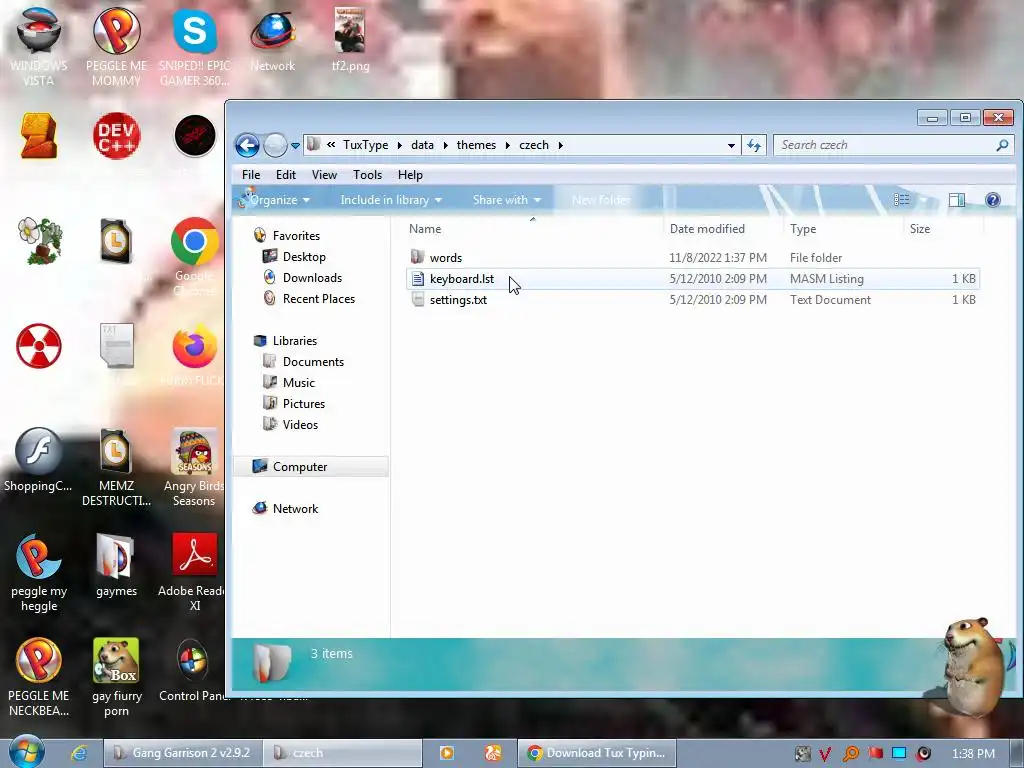Viewport: 1024px width, 768px height.
Task: Click the Windows Start orb
Action: (x=27, y=752)
